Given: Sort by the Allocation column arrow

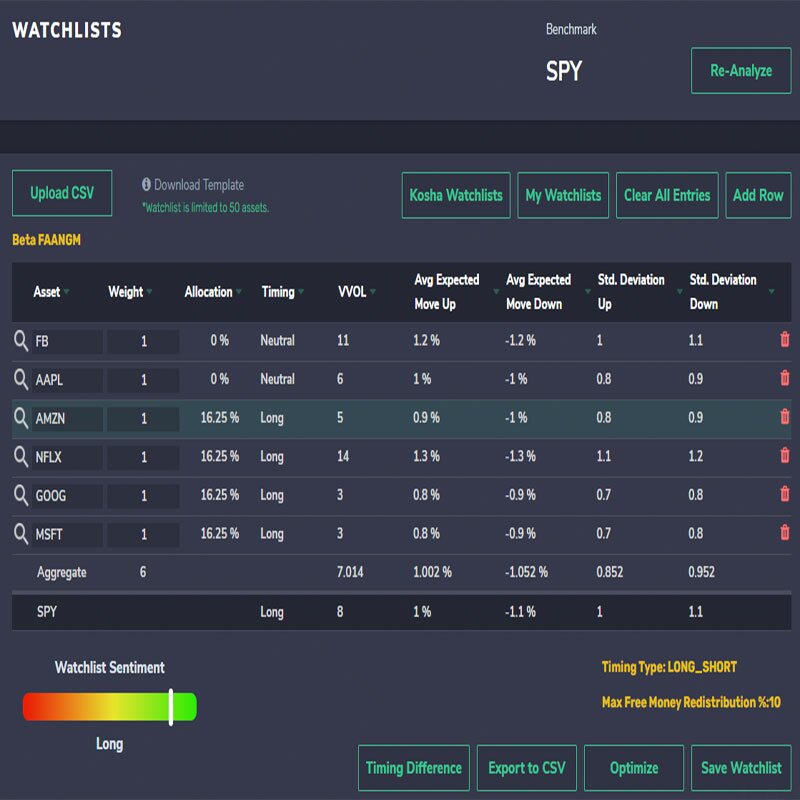Looking at the screenshot, I should [239, 292].
